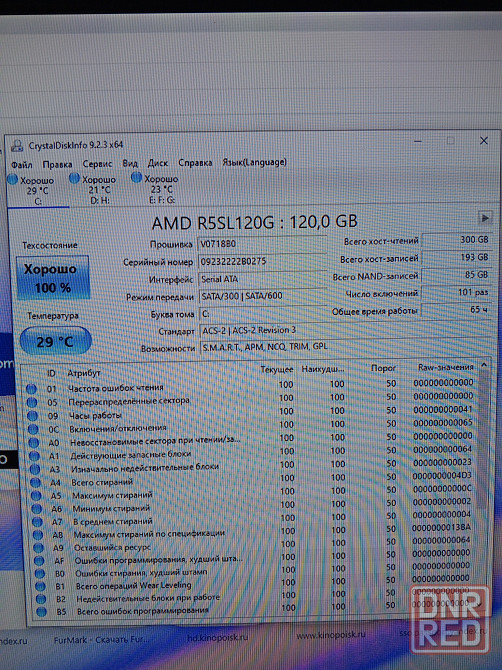Click the Прошивка field V071880

pos(262,244)
